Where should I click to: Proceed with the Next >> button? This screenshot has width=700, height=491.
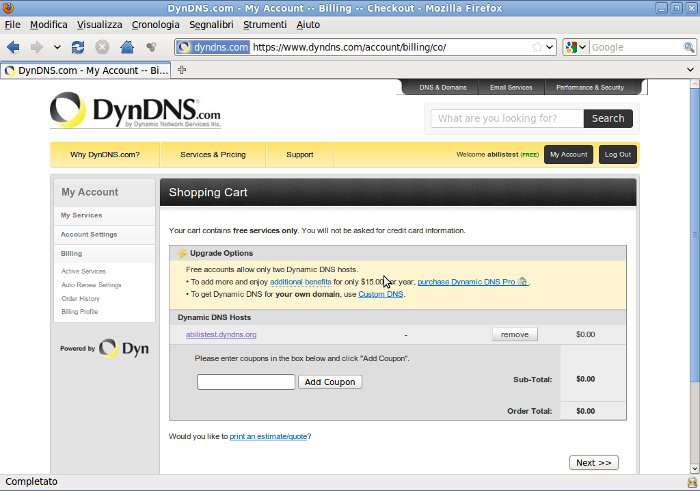(593, 463)
